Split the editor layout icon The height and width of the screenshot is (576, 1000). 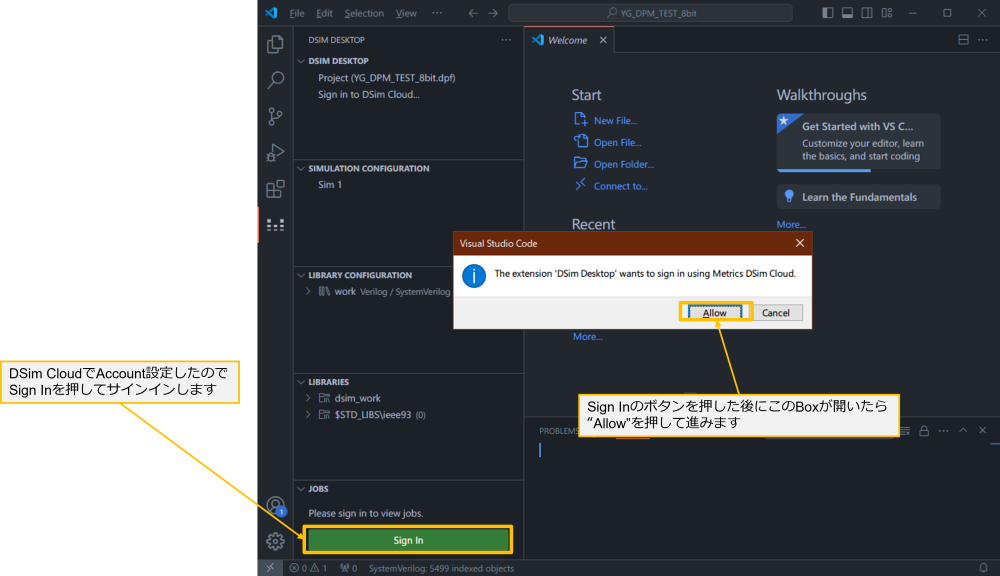[963, 40]
